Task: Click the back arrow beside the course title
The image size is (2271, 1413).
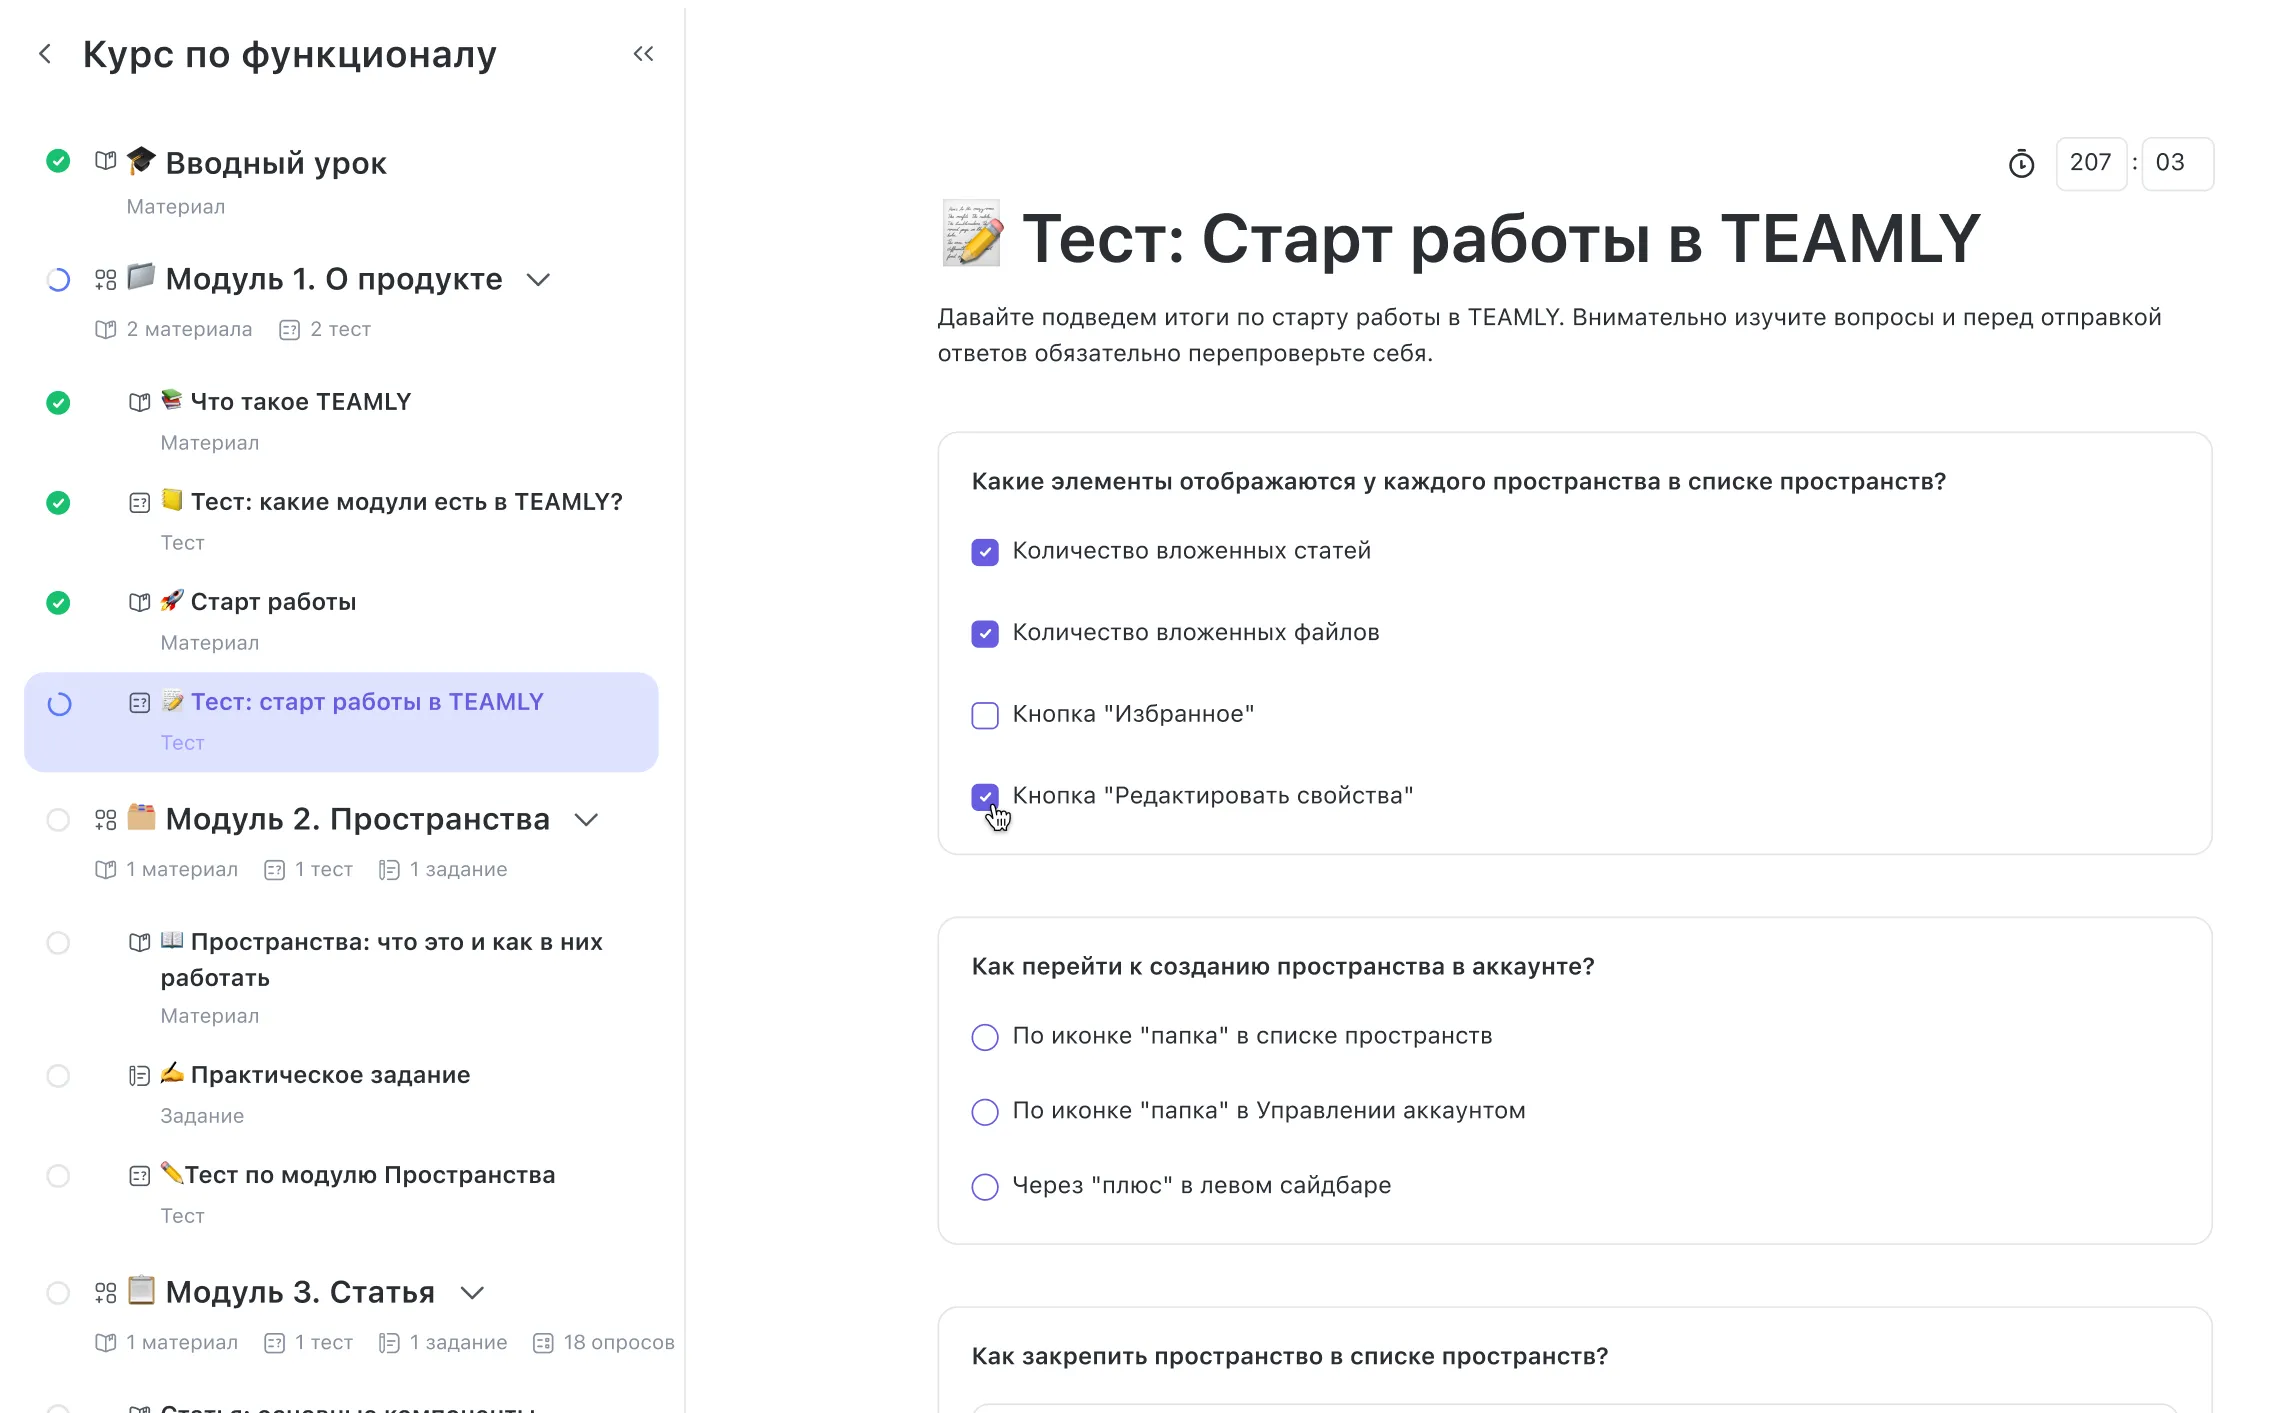Action: pyautogui.click(x=45, y=54)
